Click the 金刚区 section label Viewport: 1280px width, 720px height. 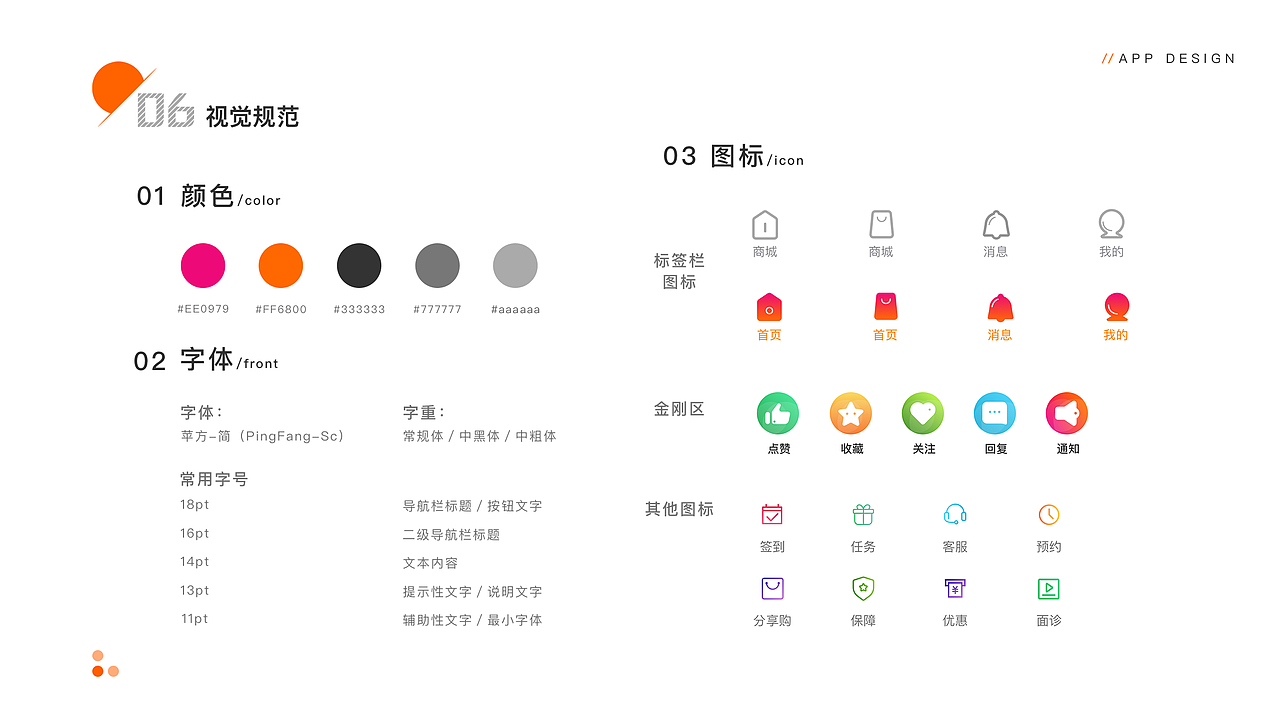[679, 409]
